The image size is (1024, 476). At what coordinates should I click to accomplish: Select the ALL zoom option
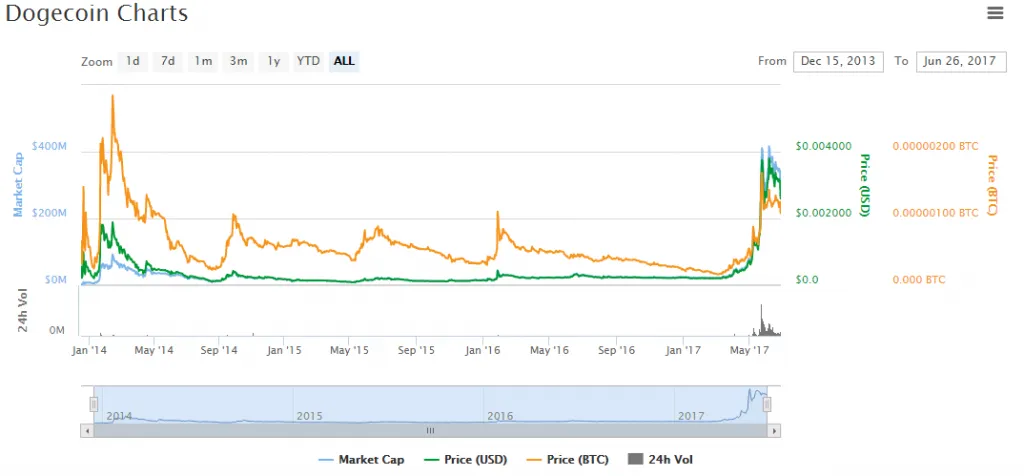344,61
